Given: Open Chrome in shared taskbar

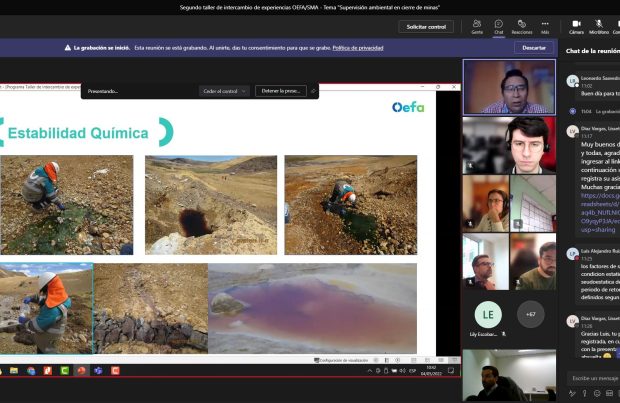Looking at the screenshot, I should [x=31, y=371].
